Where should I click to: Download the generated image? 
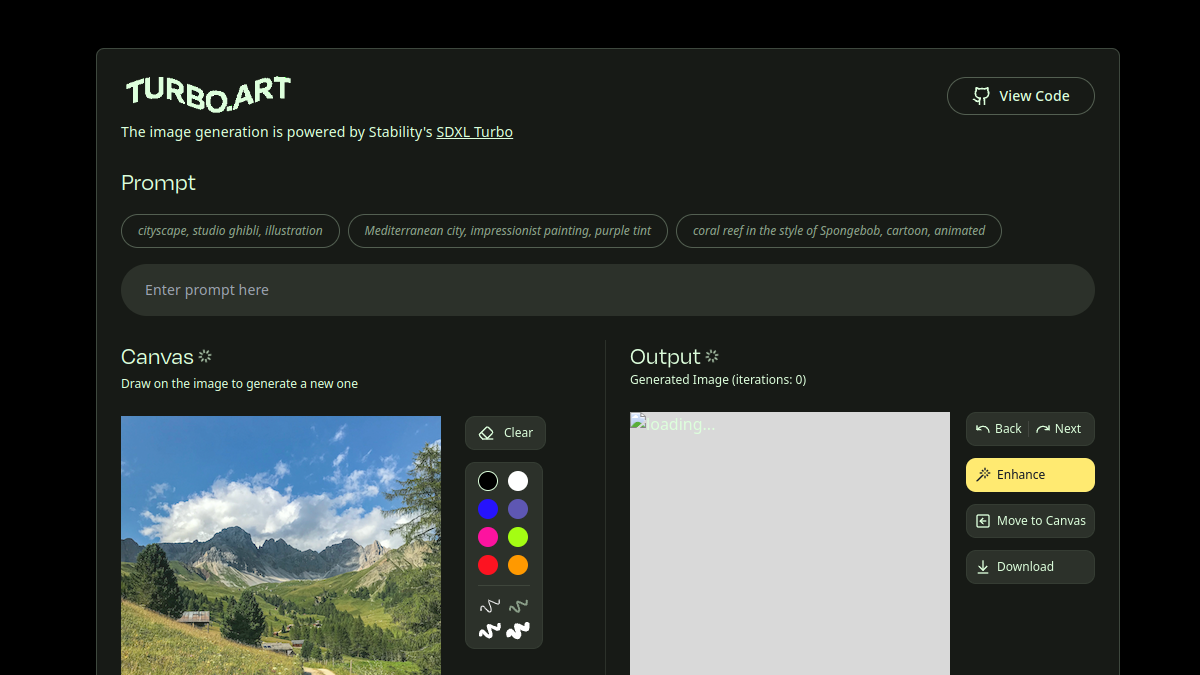click(1030, 567)
